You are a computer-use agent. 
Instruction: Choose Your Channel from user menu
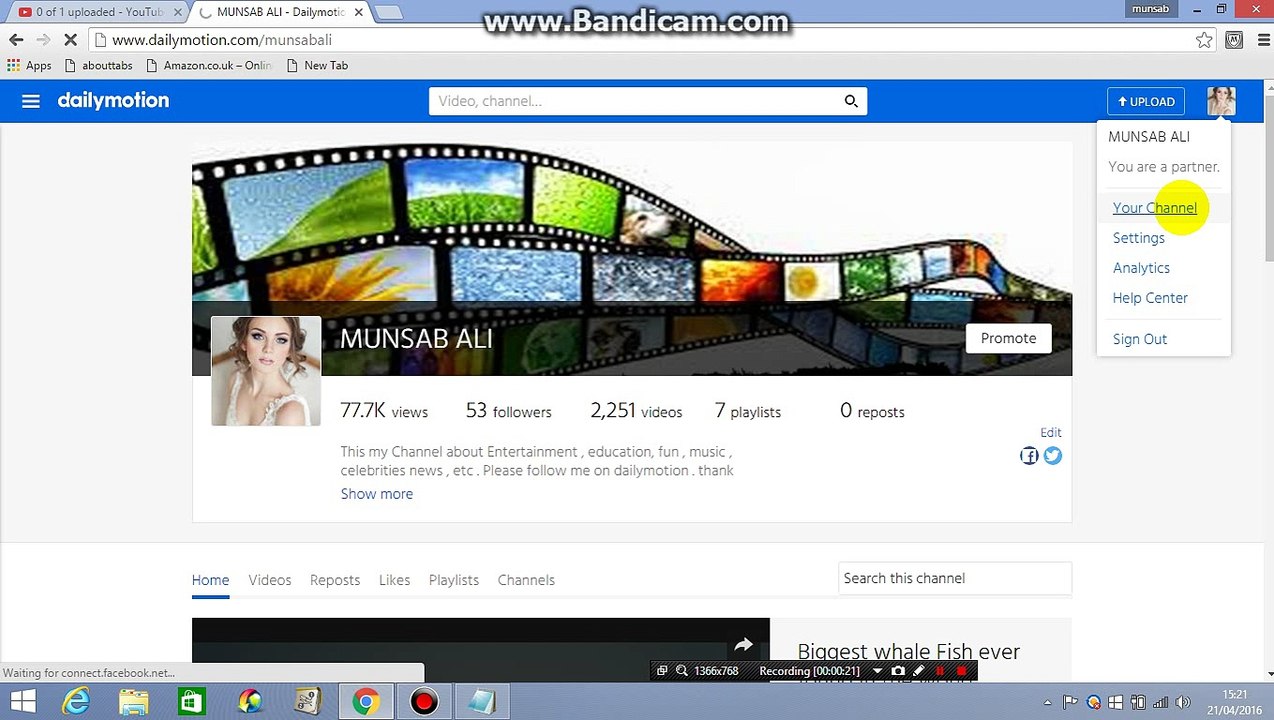[x=1154, y=208]
